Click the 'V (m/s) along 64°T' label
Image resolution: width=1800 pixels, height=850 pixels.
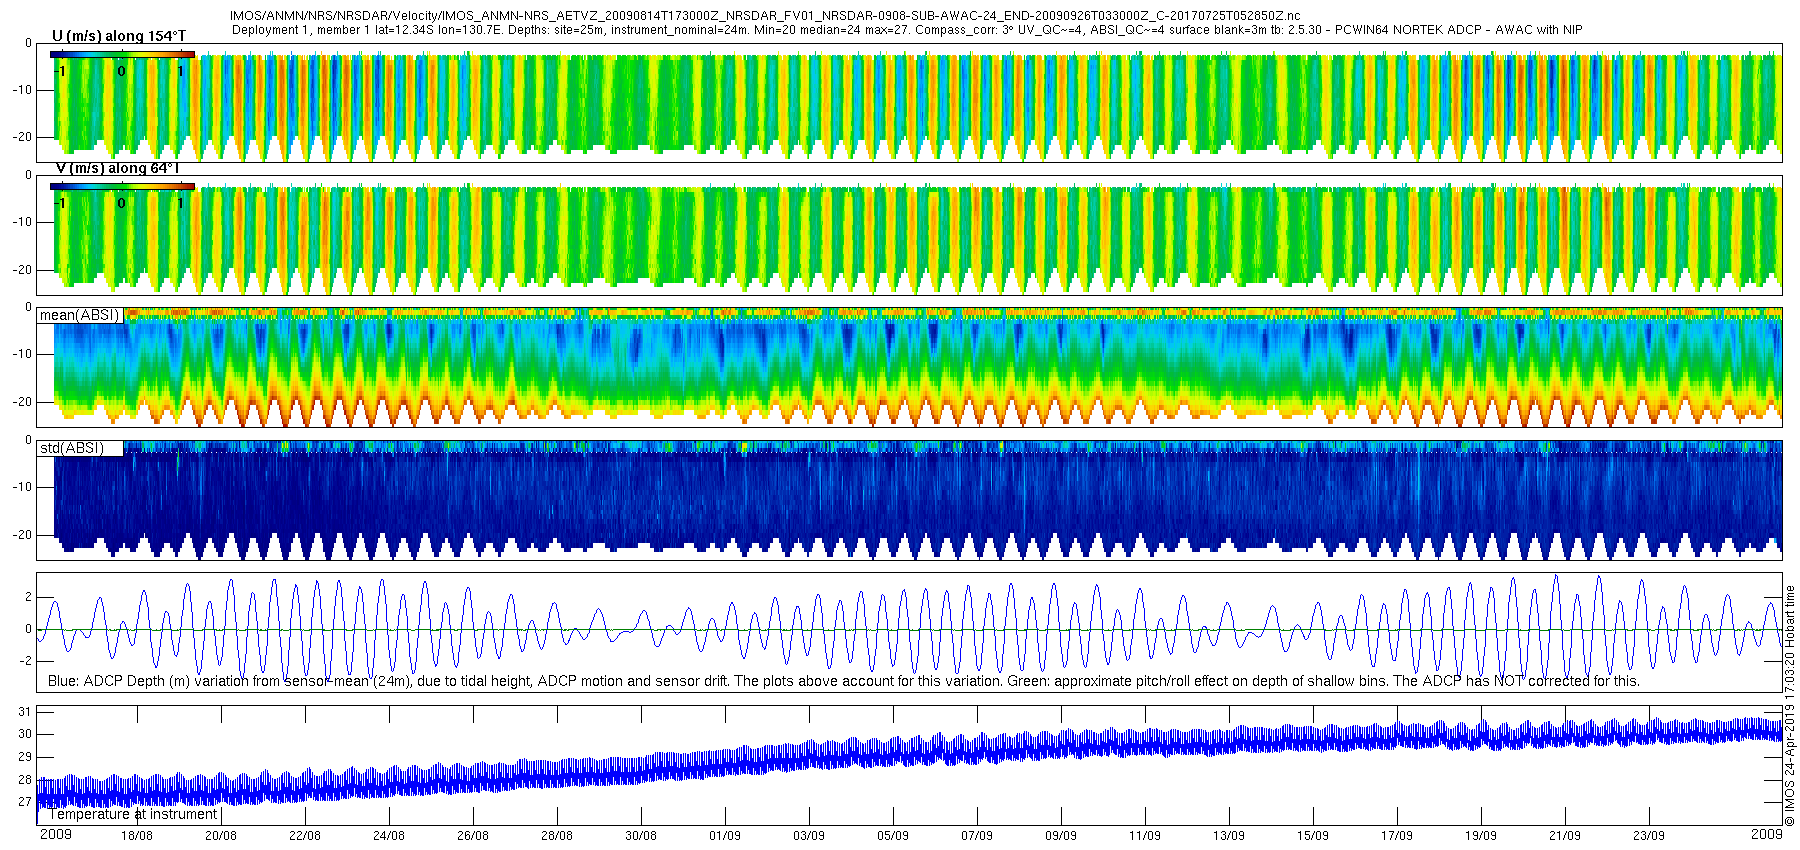tap(118, 168)
